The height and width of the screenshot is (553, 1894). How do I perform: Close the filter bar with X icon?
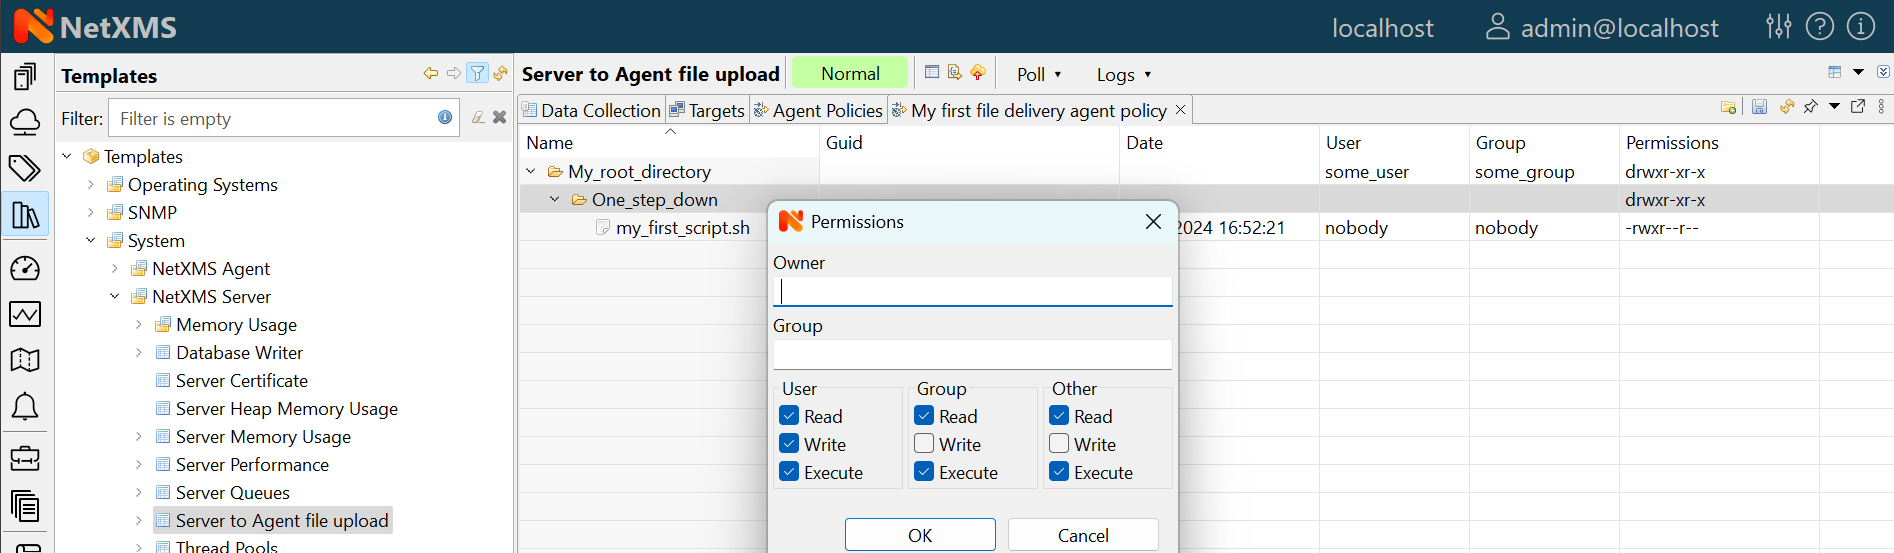tap(500, 117)
